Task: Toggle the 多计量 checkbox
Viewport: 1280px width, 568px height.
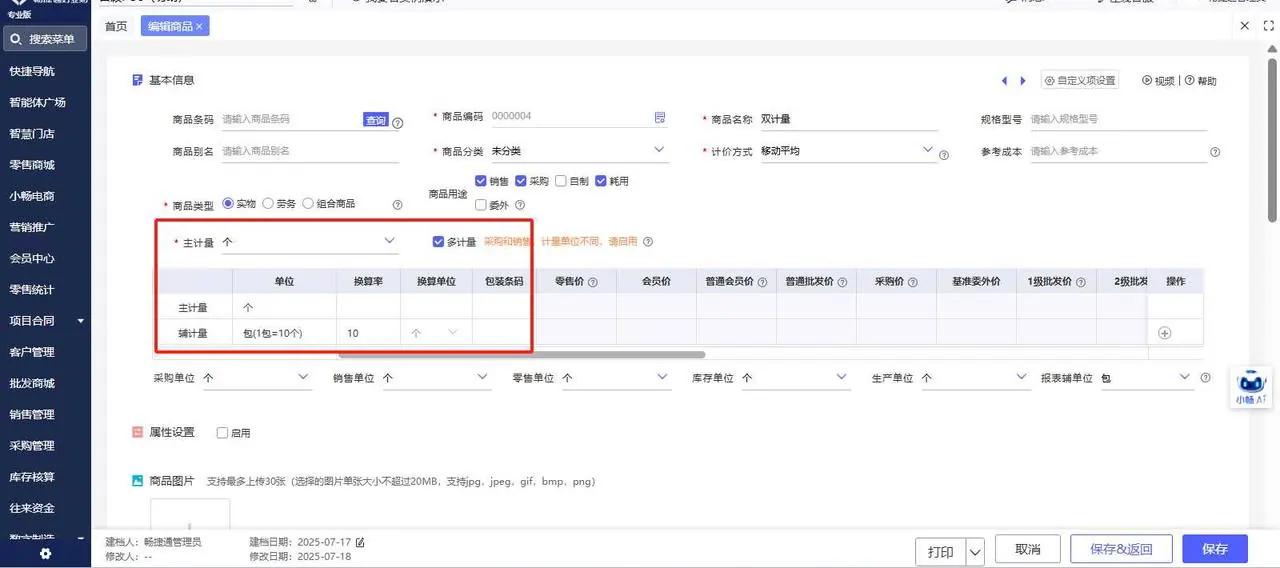Action: tap(438, 242)
